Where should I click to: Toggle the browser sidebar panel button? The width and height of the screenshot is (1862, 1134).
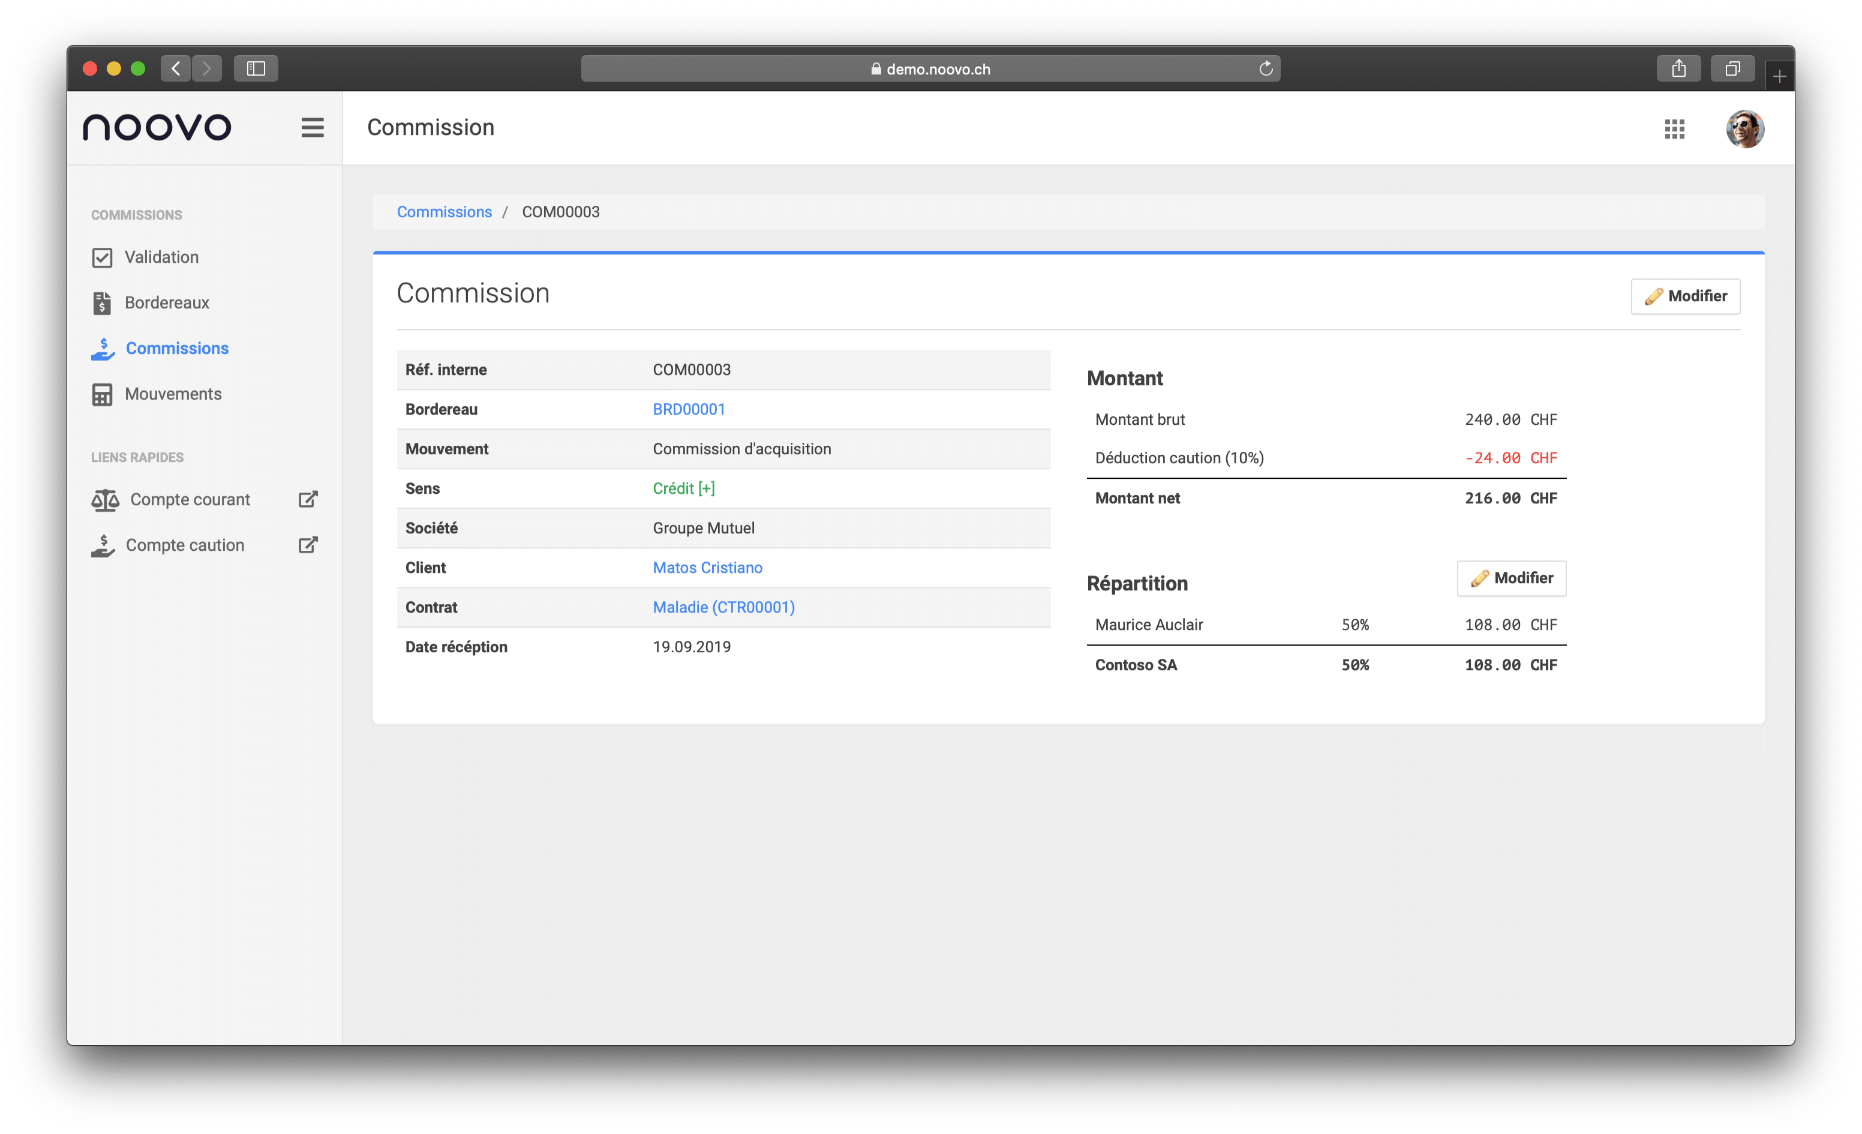coord(256,68)
